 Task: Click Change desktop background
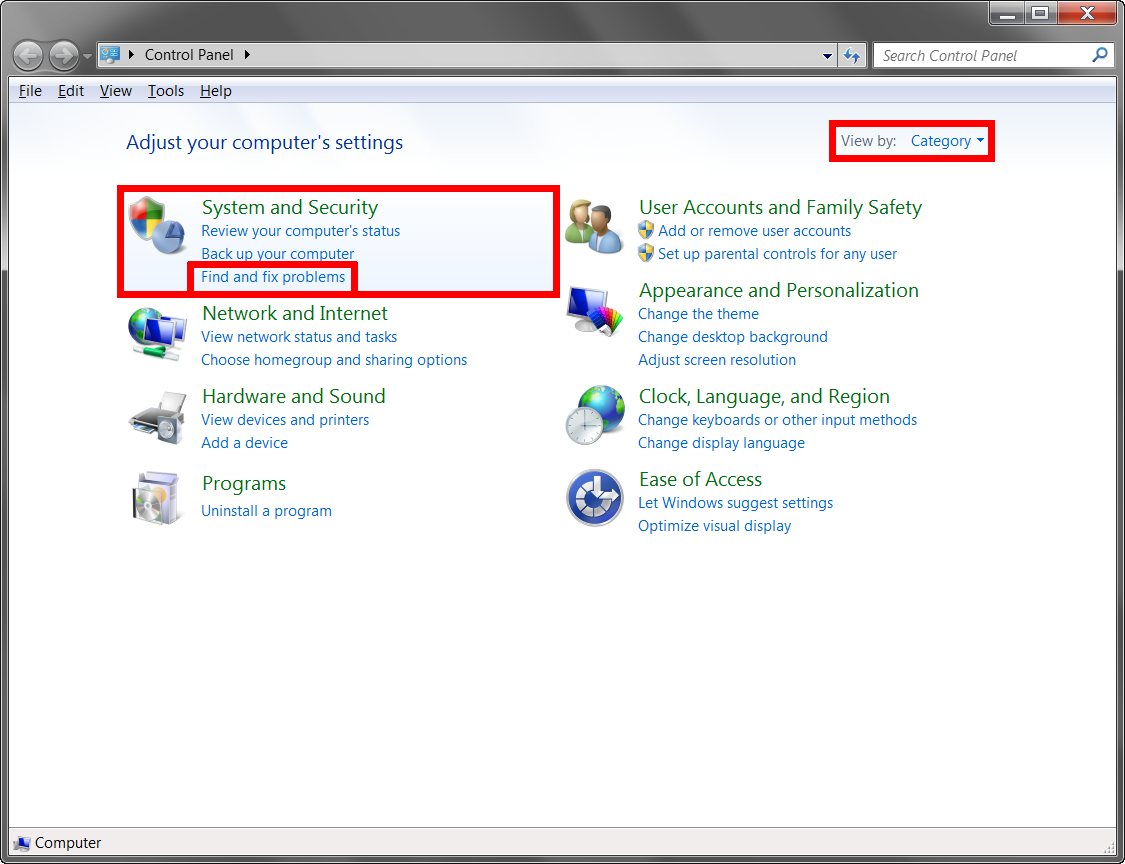(x=733, y=337)
